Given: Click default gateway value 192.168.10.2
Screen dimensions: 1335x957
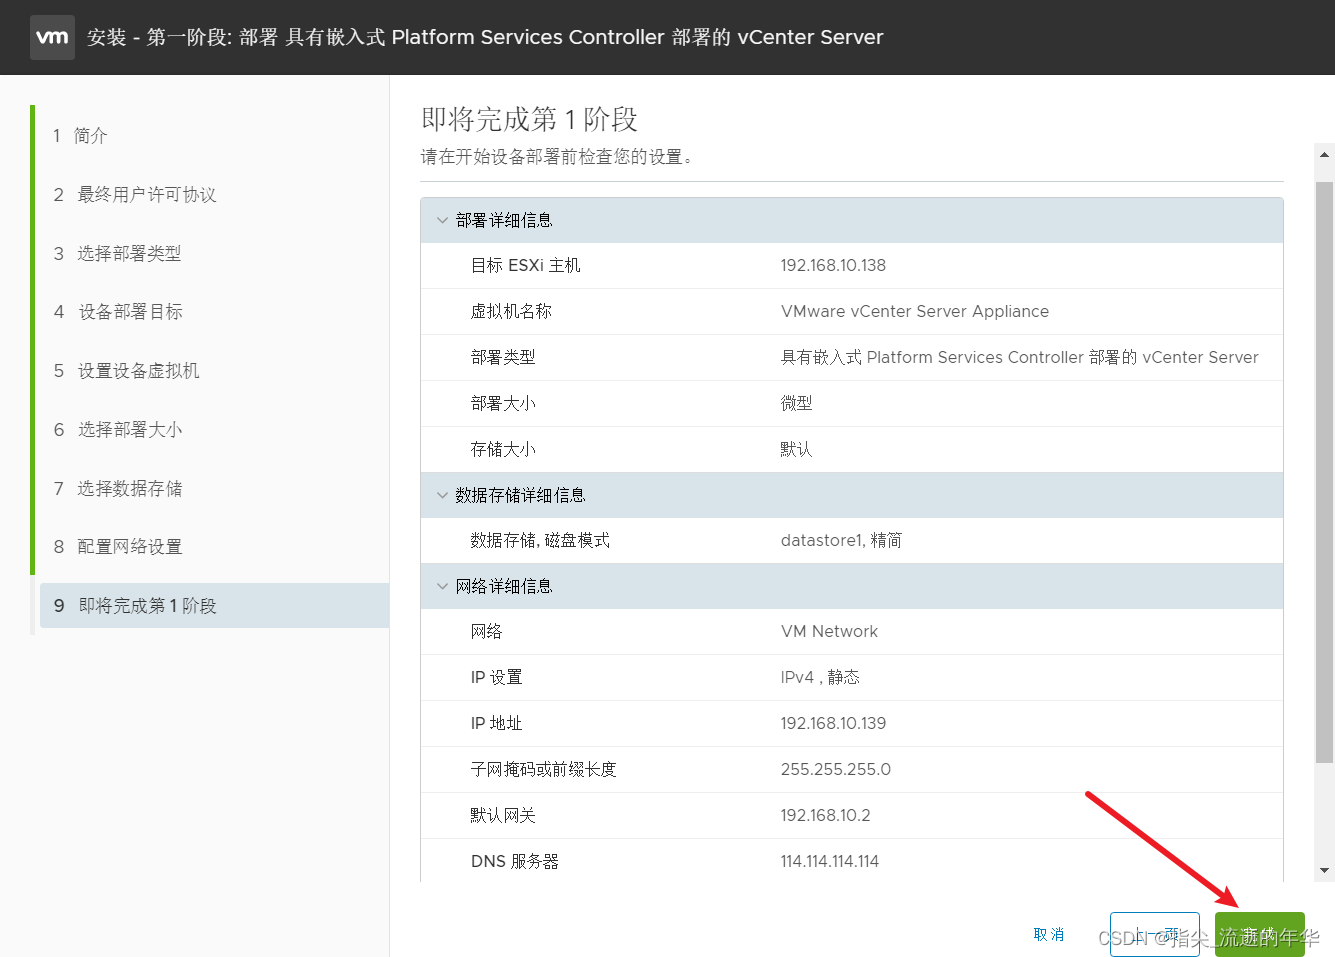Looking at the screenshot, I should (825, 815).
